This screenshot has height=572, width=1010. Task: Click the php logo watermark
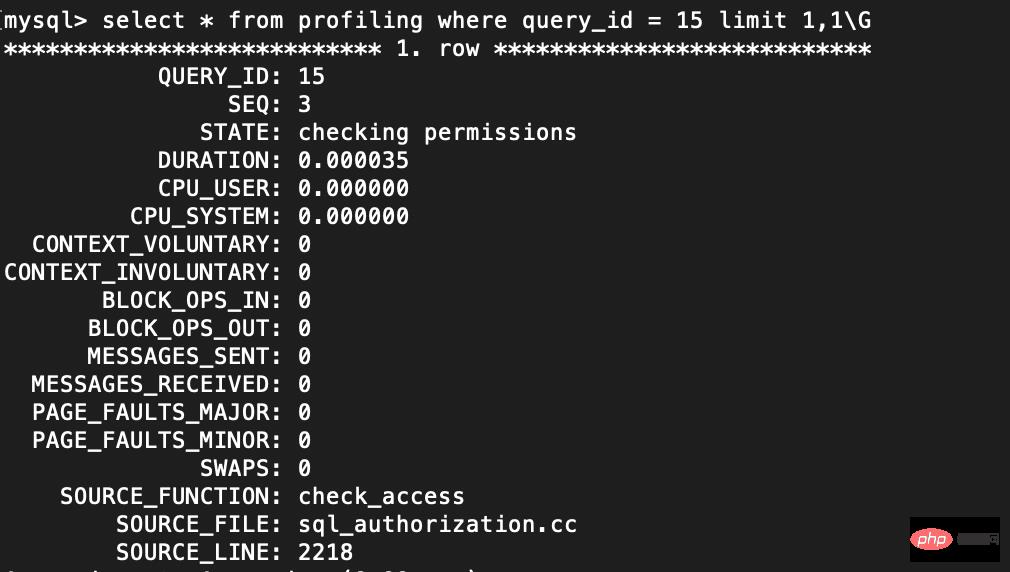(932, 539)
